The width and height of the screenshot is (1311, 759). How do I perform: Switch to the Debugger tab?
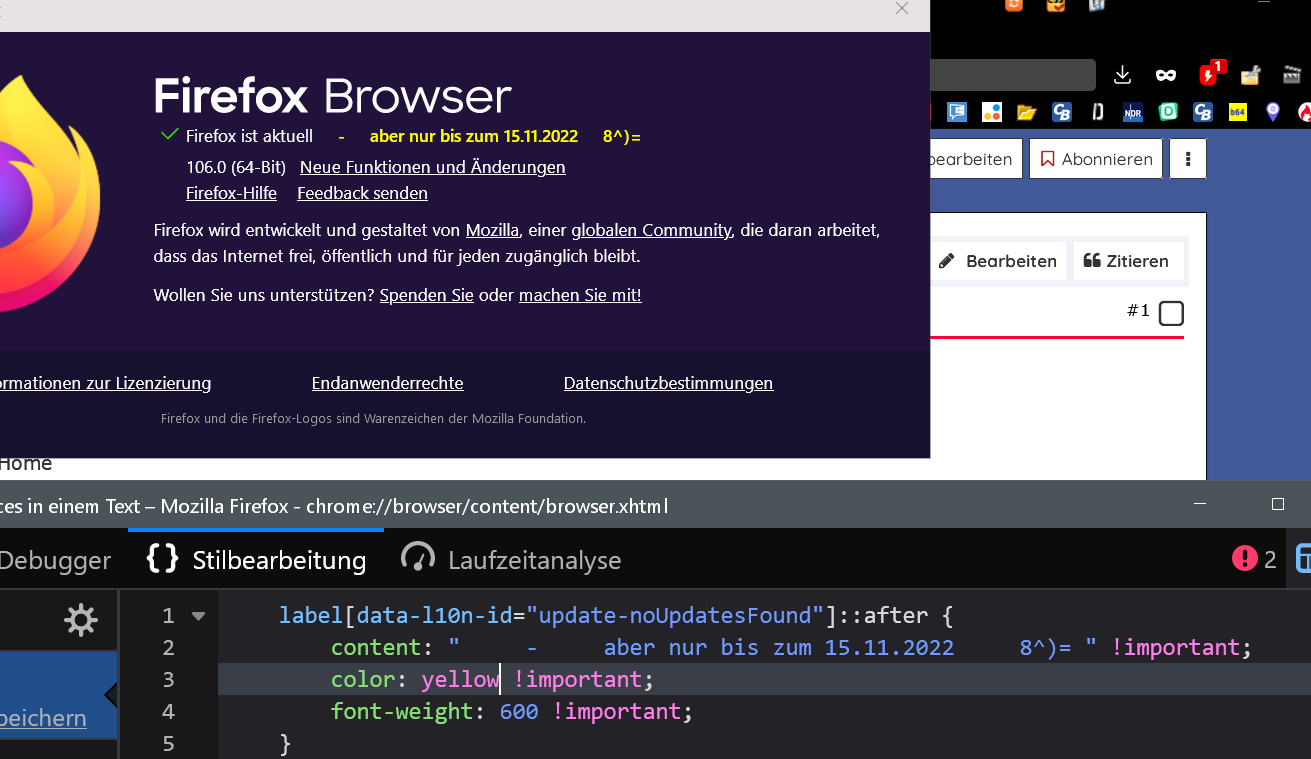[x=55, y=560]
